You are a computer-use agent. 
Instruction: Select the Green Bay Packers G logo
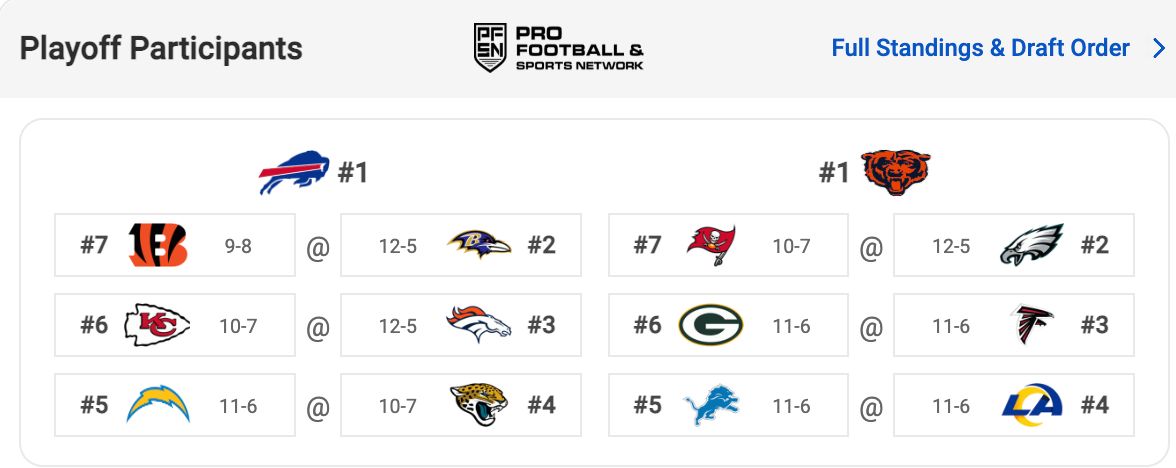click(711, 325)
